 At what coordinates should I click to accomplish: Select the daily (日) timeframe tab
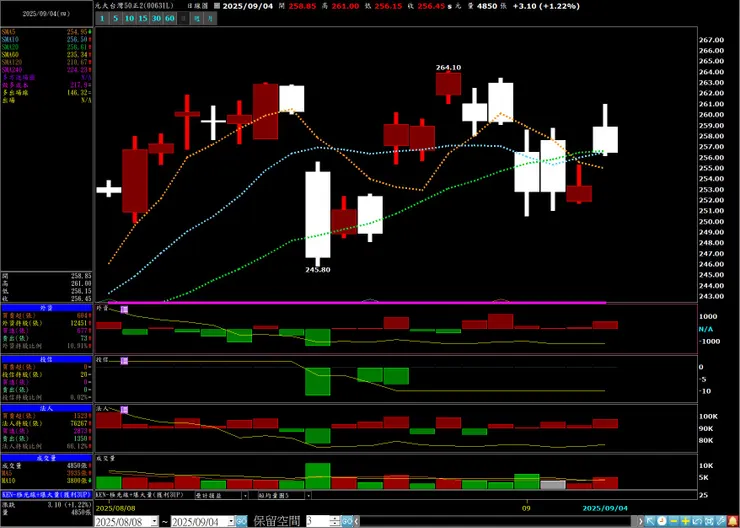(x=184, y=18)
